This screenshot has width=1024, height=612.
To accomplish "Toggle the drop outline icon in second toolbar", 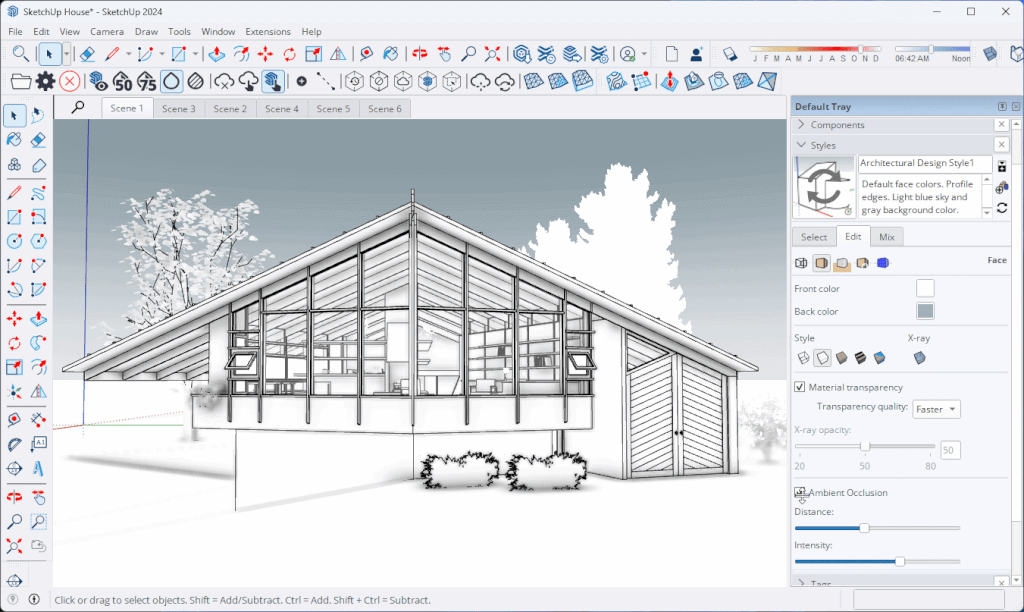I will [171, 82].
